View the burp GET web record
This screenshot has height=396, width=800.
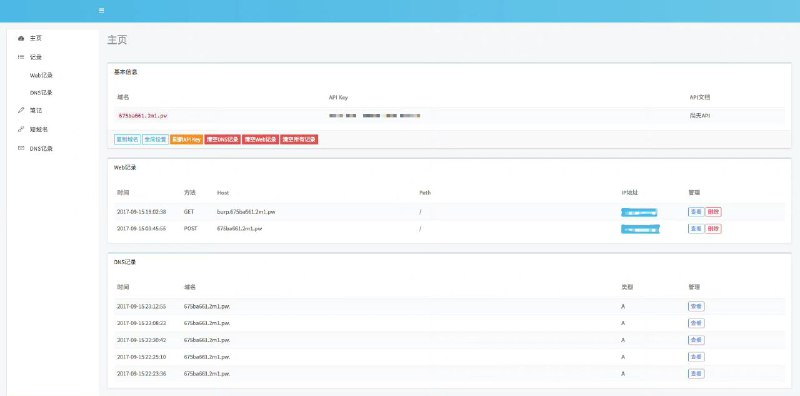(x=696, y=212)
